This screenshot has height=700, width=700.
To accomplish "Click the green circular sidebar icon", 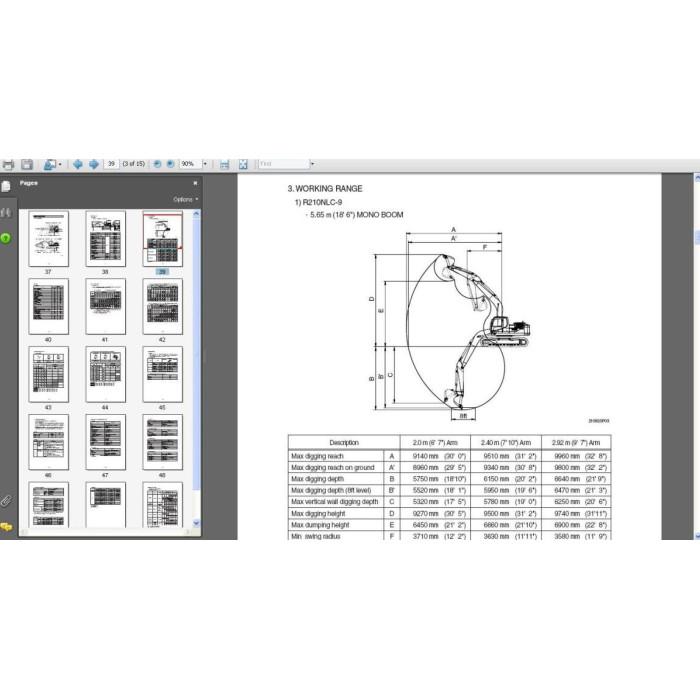I will pyautogui.click(x=6, y=238).
